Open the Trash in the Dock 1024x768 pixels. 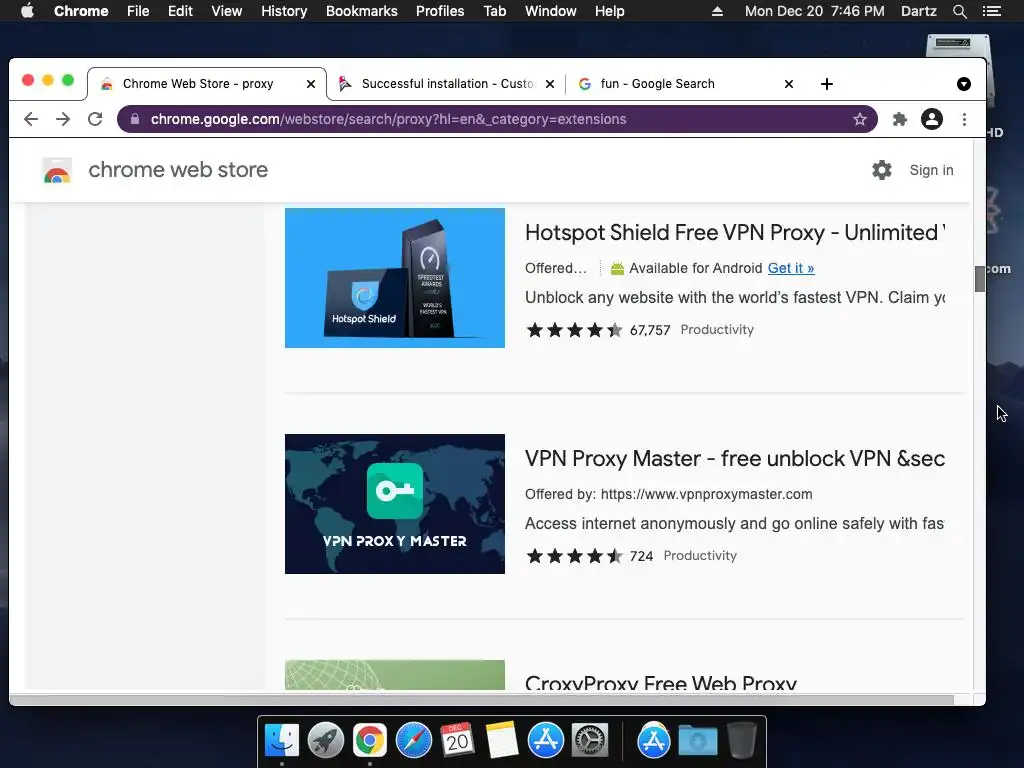pyautogui.click(x=741, y=741)
